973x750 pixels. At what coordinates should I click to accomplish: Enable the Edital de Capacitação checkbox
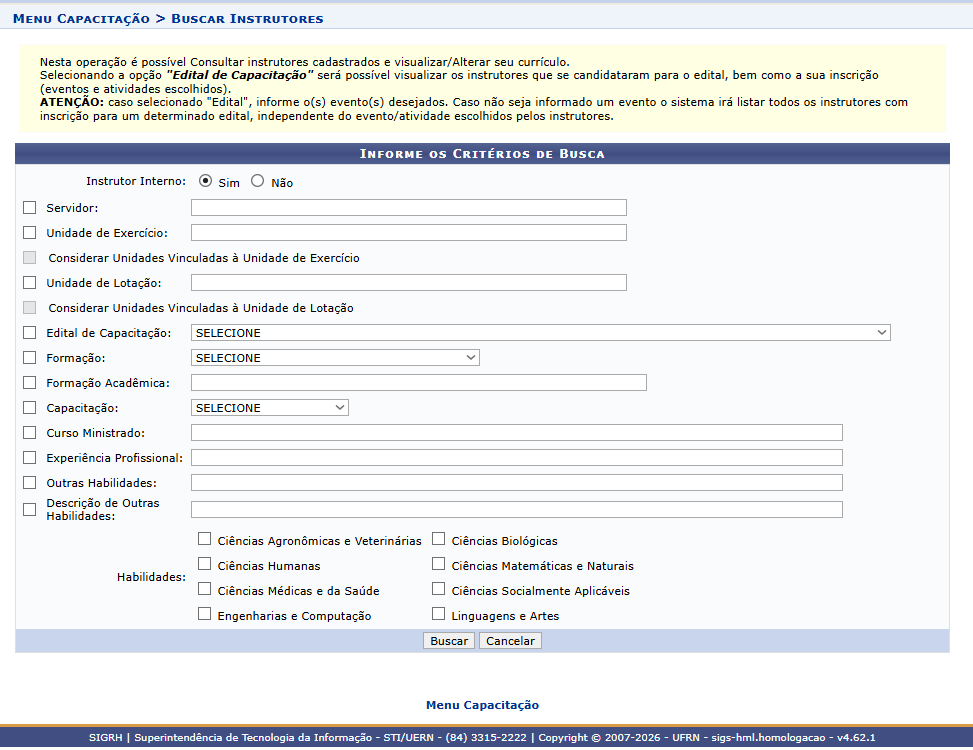coord(29,333)
